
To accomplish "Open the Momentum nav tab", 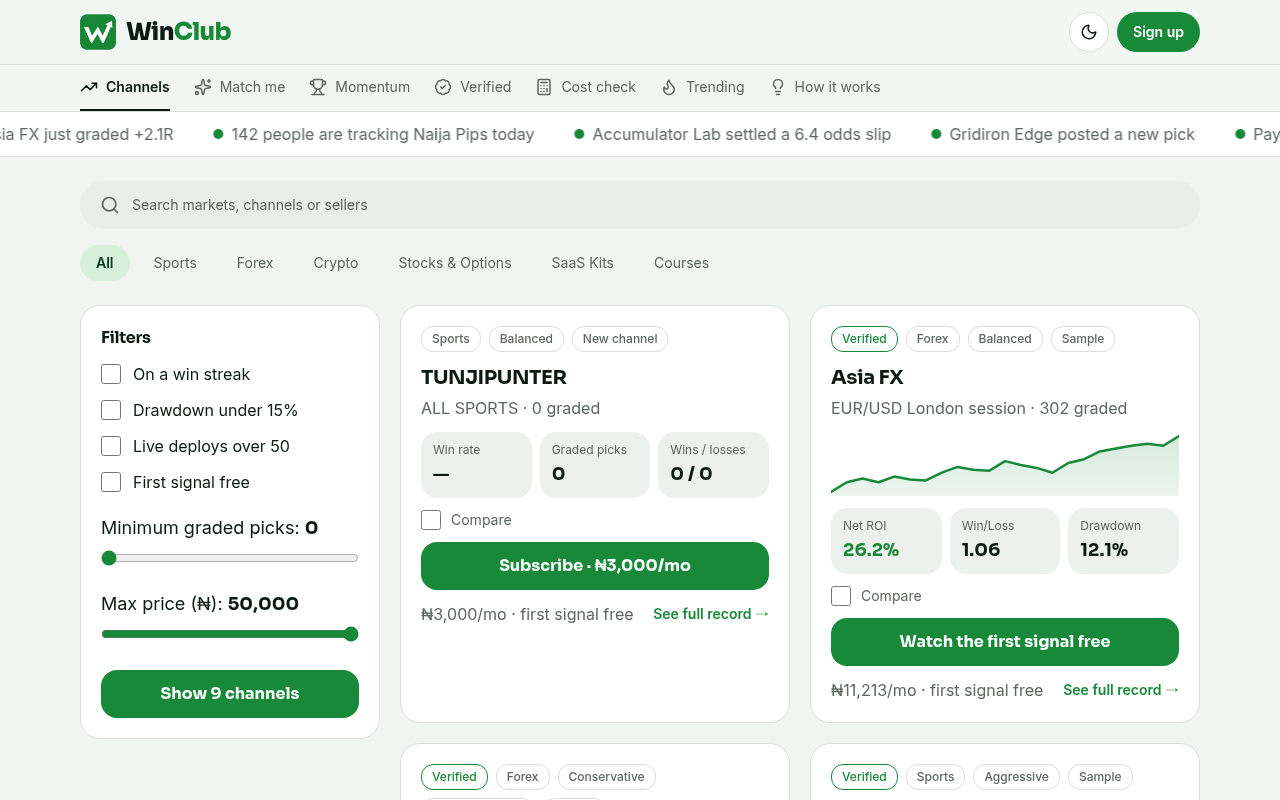I will [x=360, y=87].
